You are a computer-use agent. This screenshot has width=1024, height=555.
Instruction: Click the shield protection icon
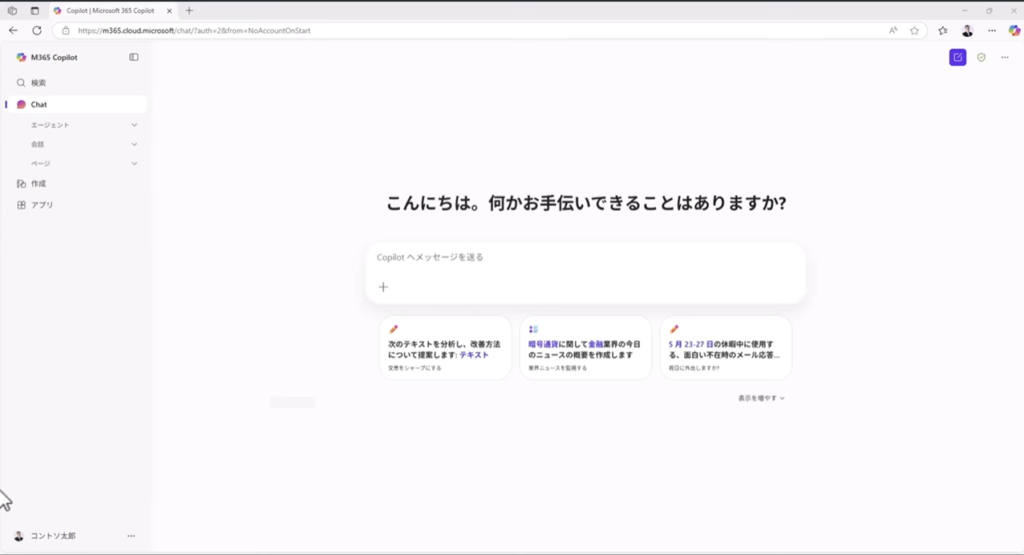coord(981,57)
